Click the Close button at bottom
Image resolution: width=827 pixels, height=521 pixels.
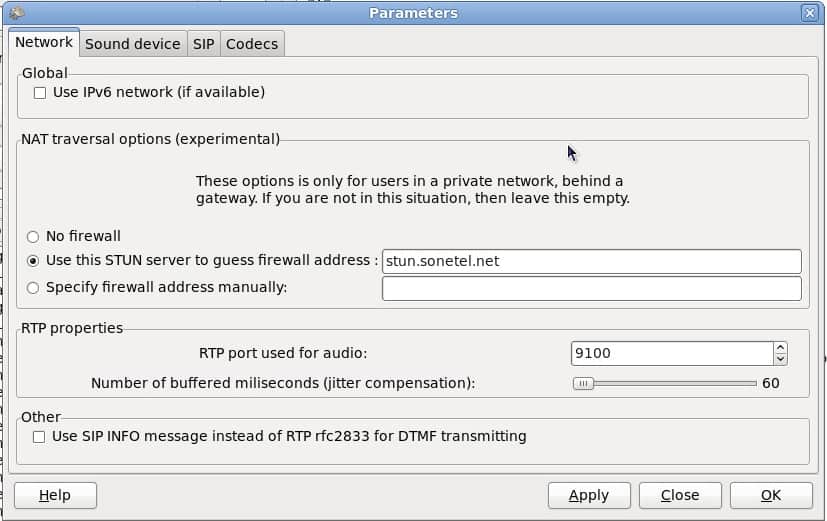pyautogui.click(x=680, y=495)
